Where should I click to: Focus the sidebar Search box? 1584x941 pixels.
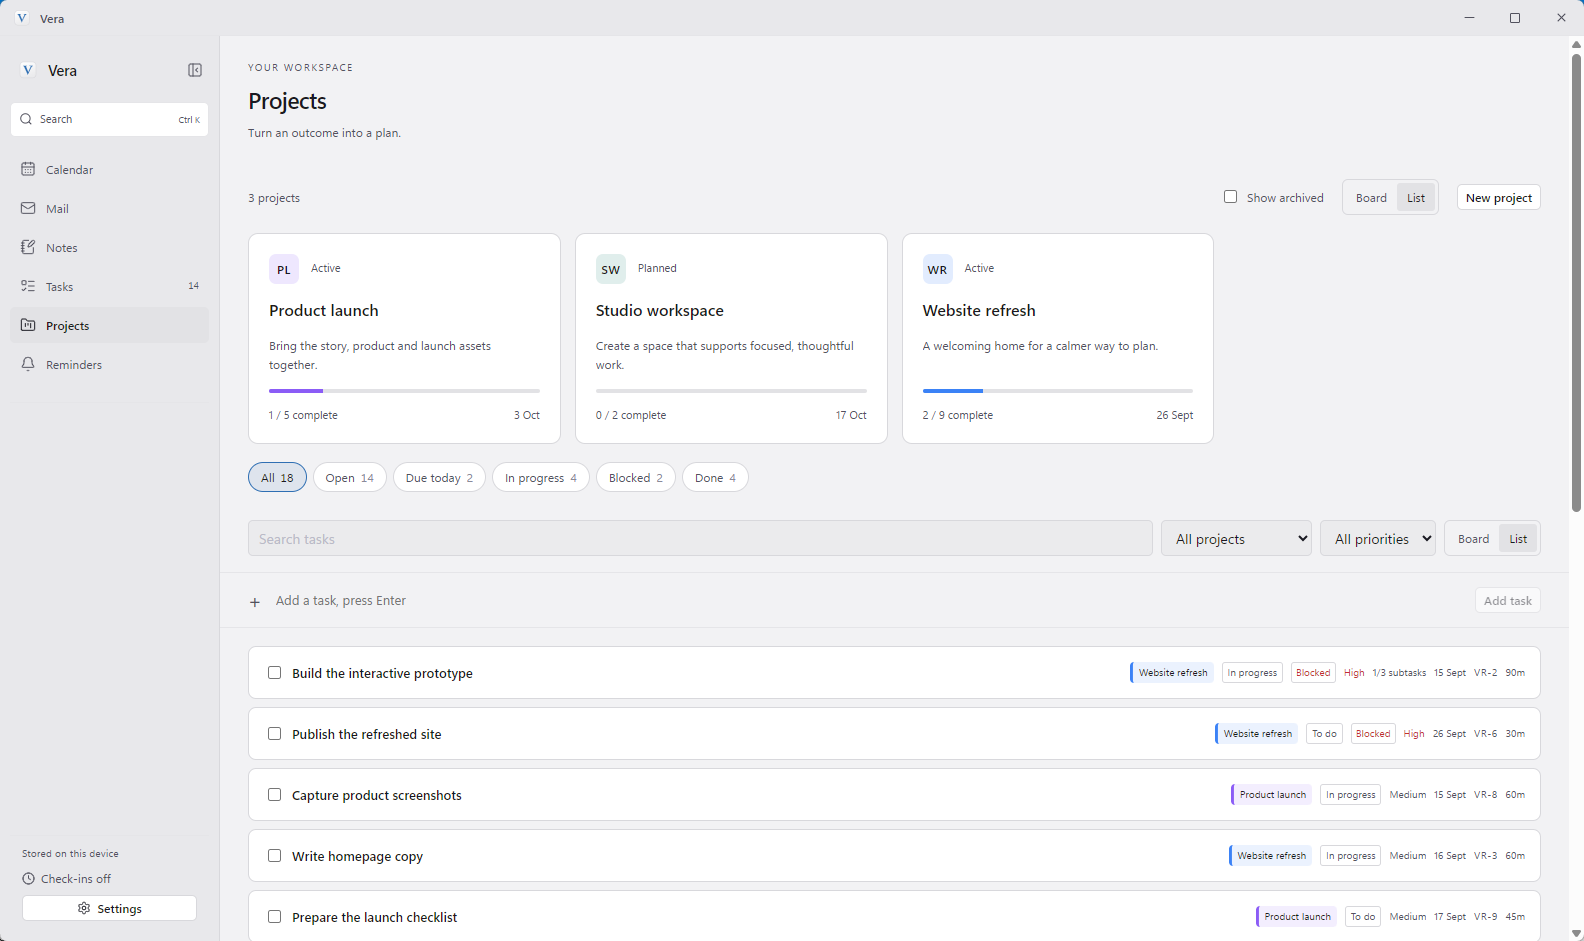click(109, 119)
